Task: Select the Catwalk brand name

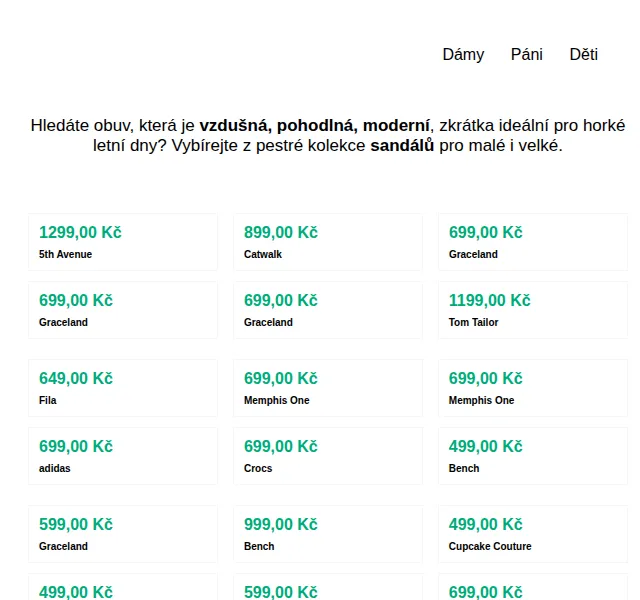Action: coord(263,254)
